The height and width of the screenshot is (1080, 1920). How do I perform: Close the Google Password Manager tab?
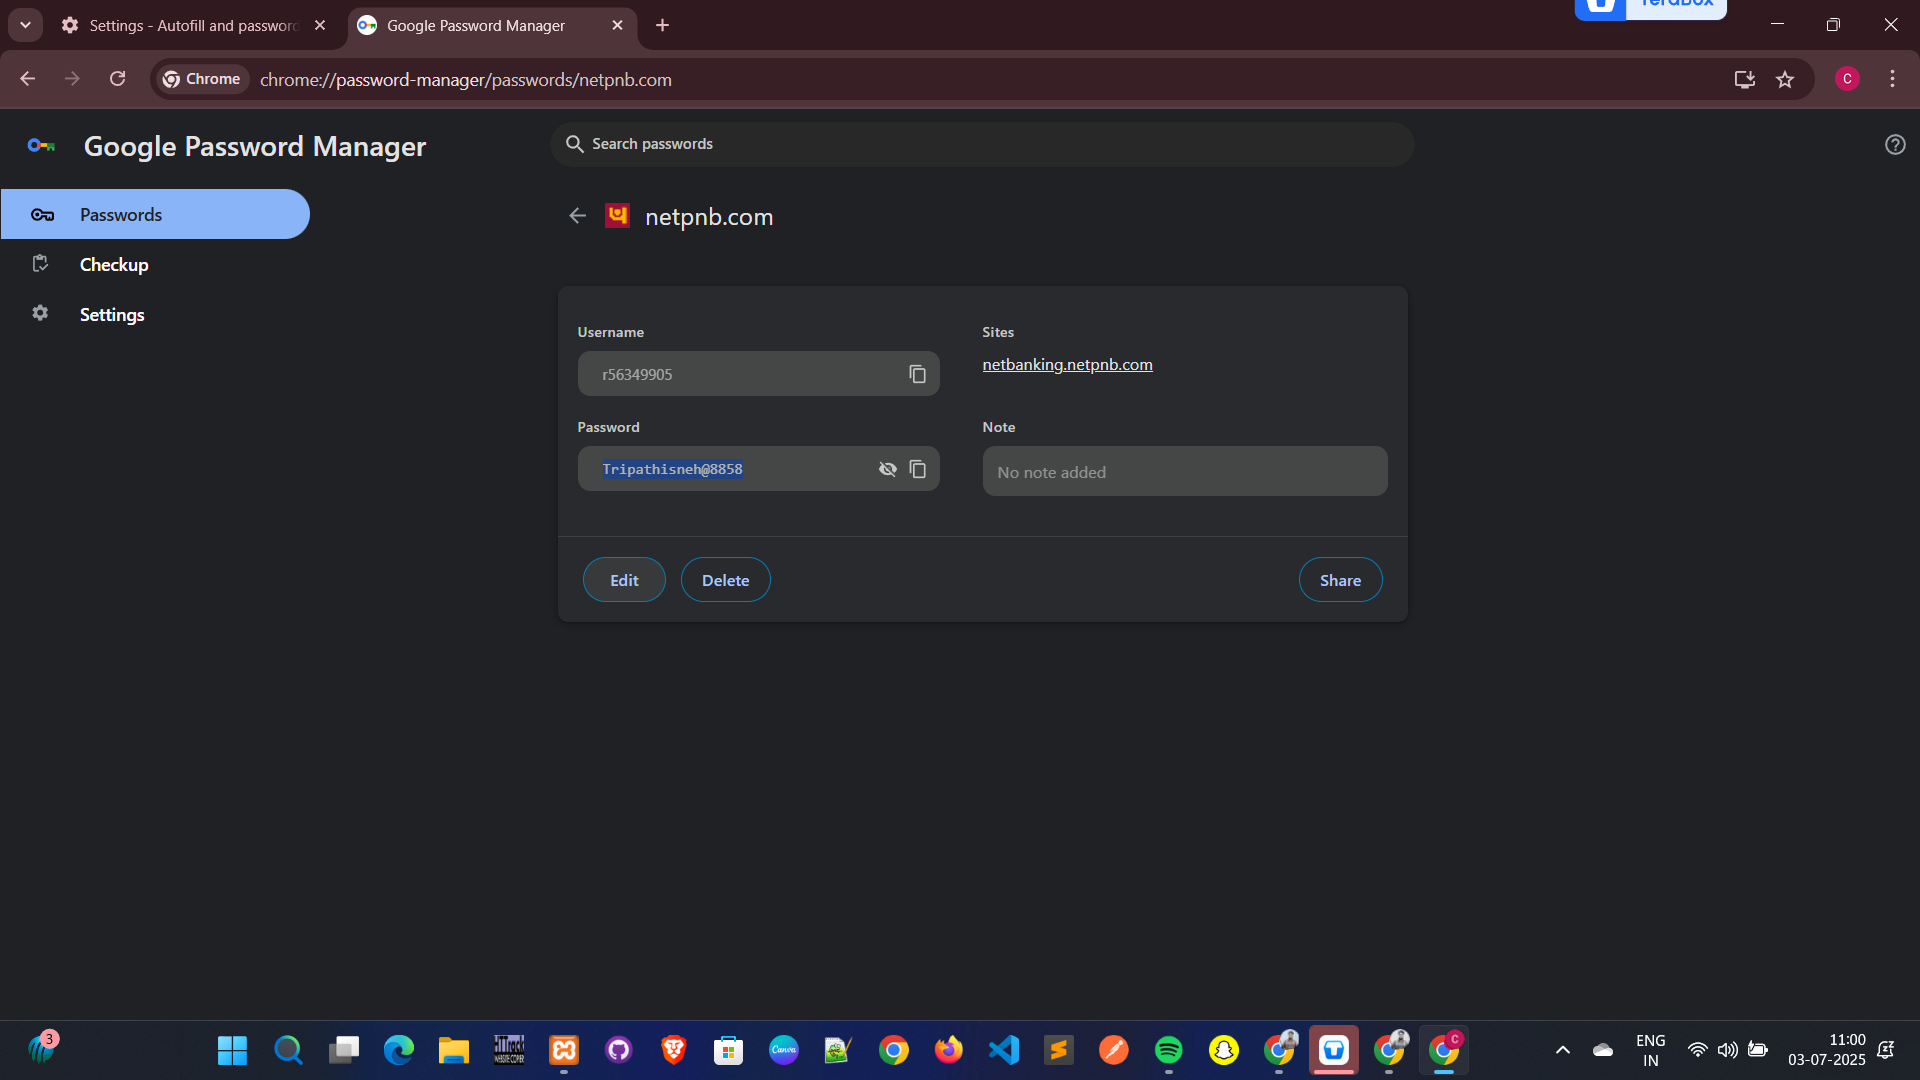click(617, 25)
